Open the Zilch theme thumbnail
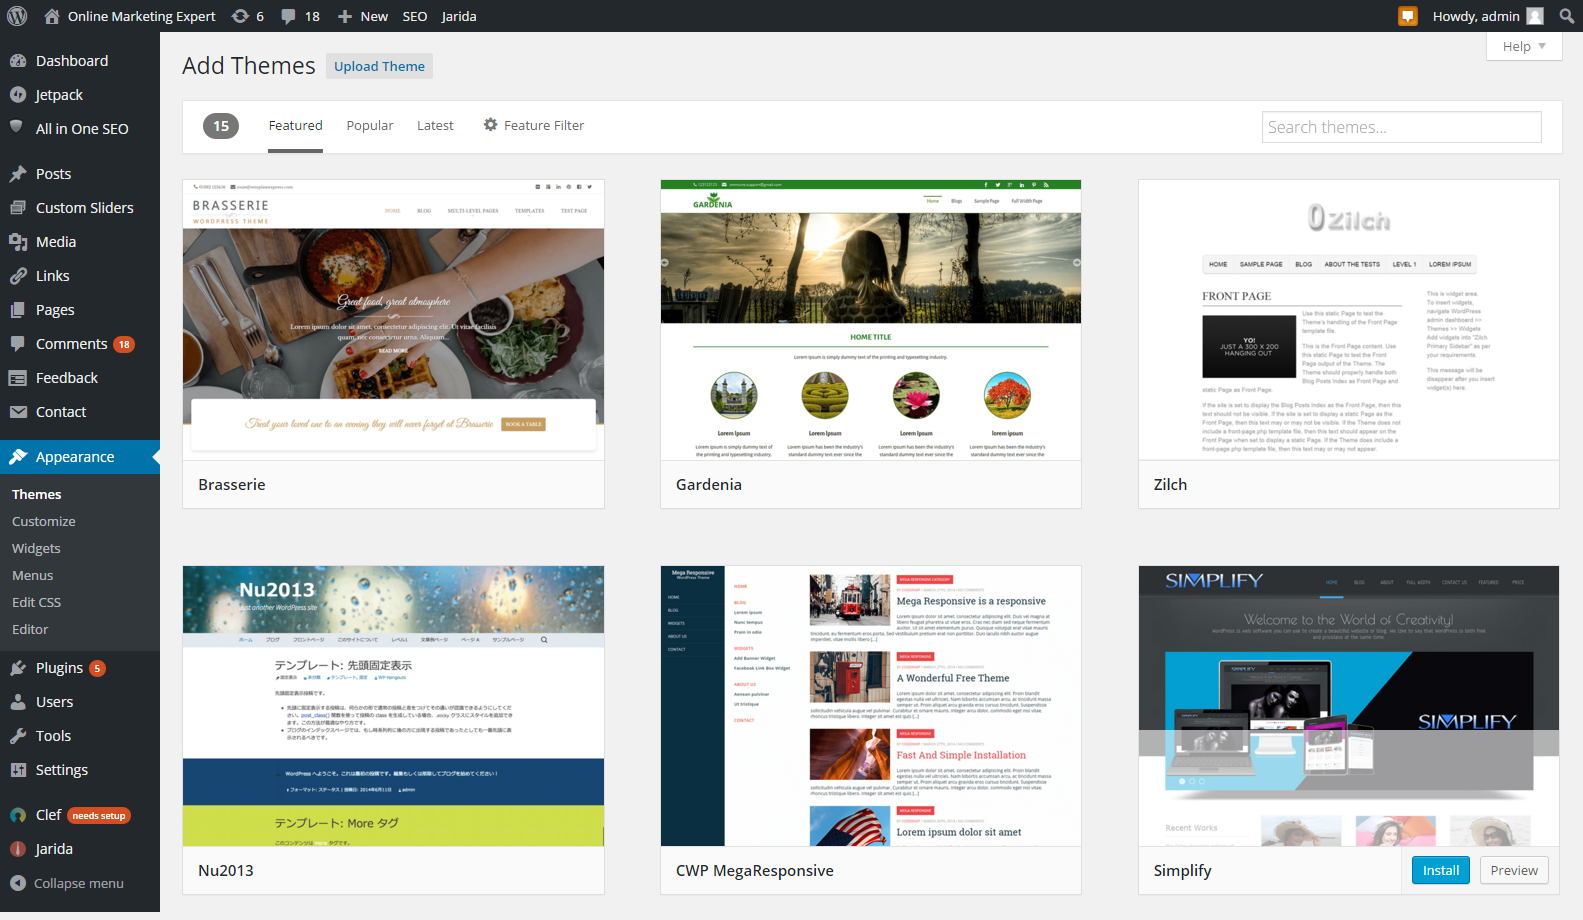This screenshot has height=920, width=1583. (x=1349, y=320)
